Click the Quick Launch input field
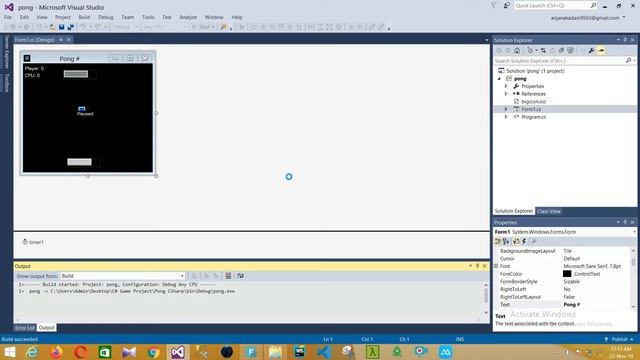 (552, 5)
